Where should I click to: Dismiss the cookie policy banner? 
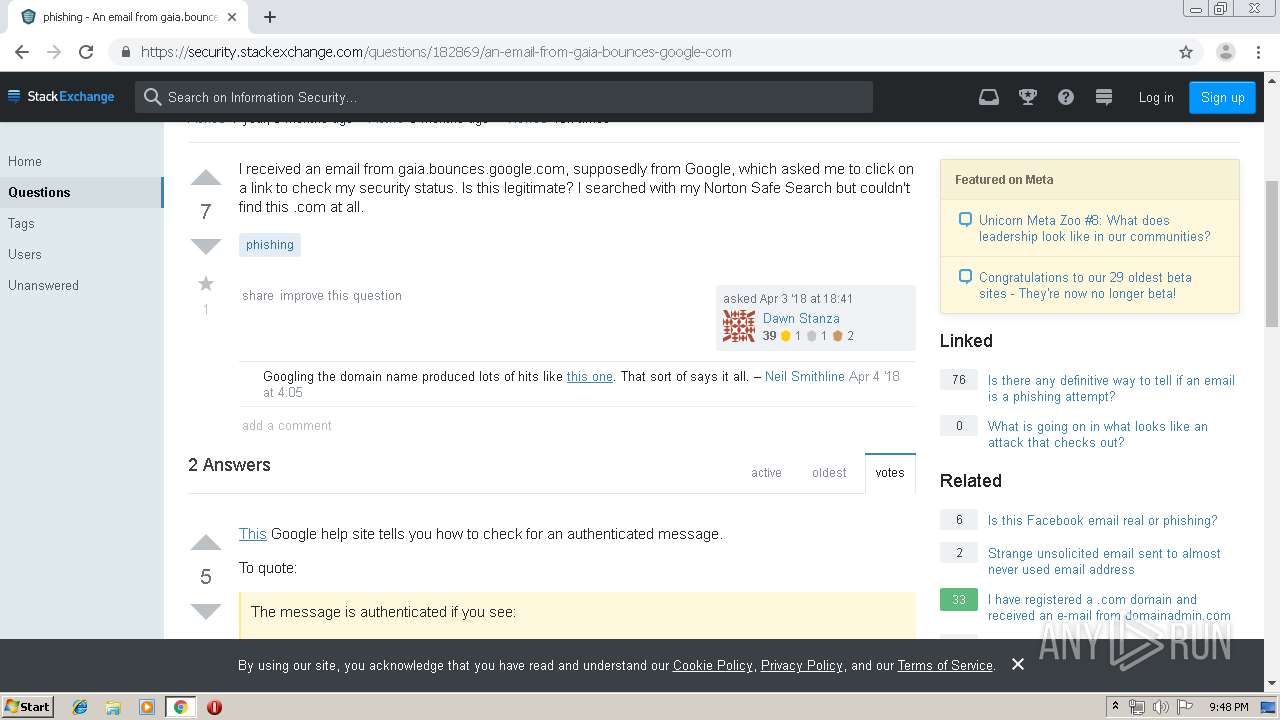click(1018, 664)
